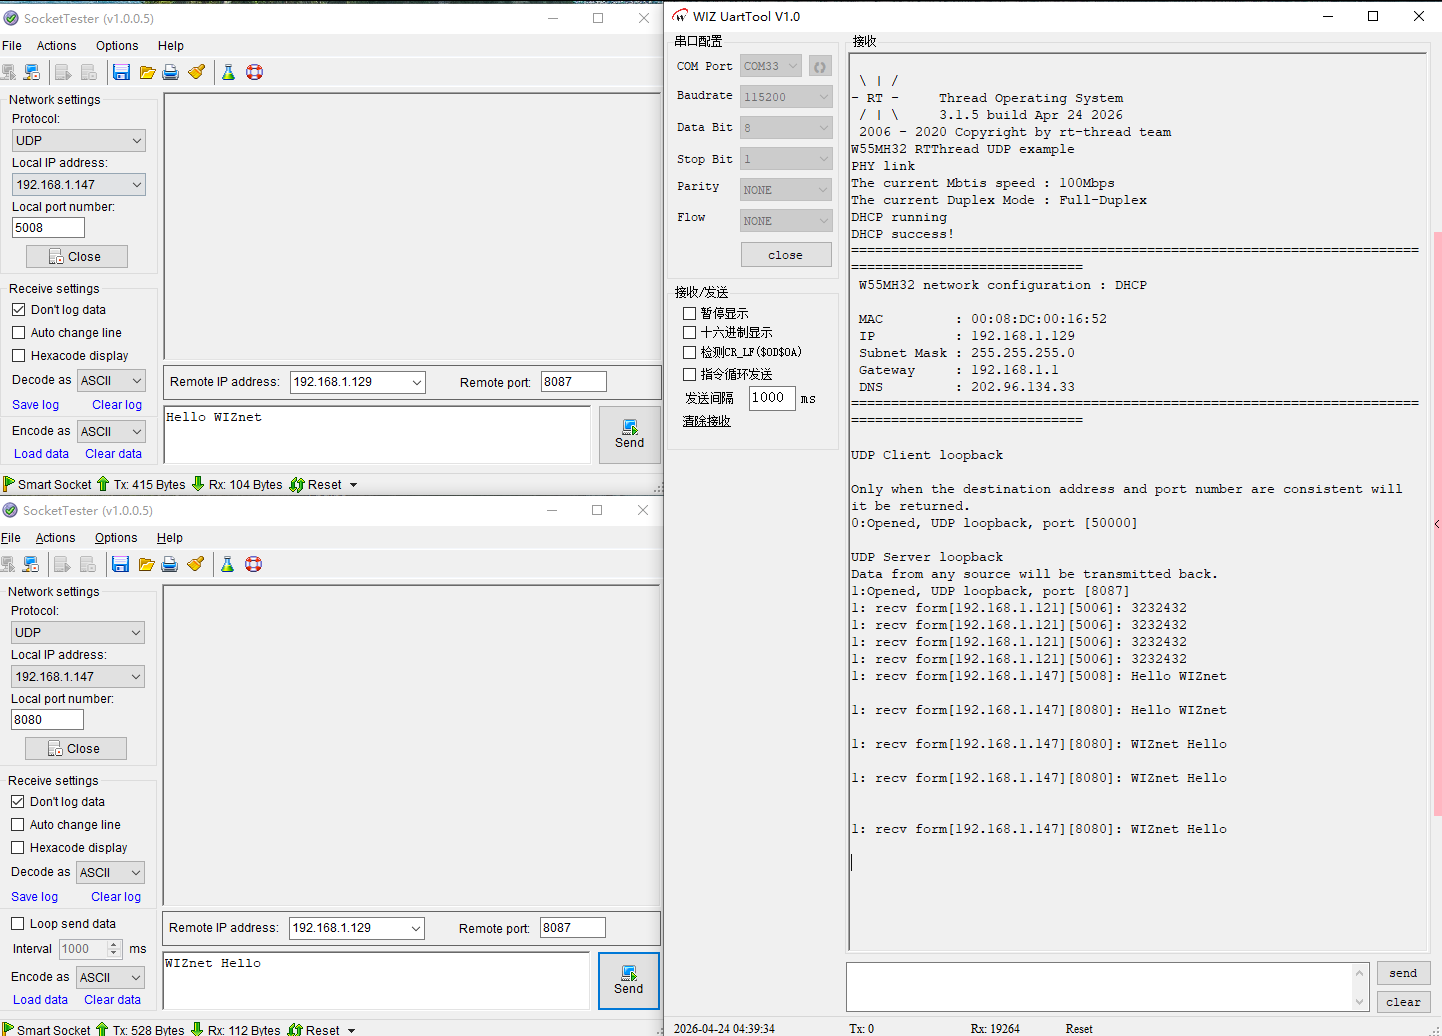Open the Decode as dropdown in upper SocketTester
The height and width of the screenshot is (1036, 1442).
coord(112,381)
